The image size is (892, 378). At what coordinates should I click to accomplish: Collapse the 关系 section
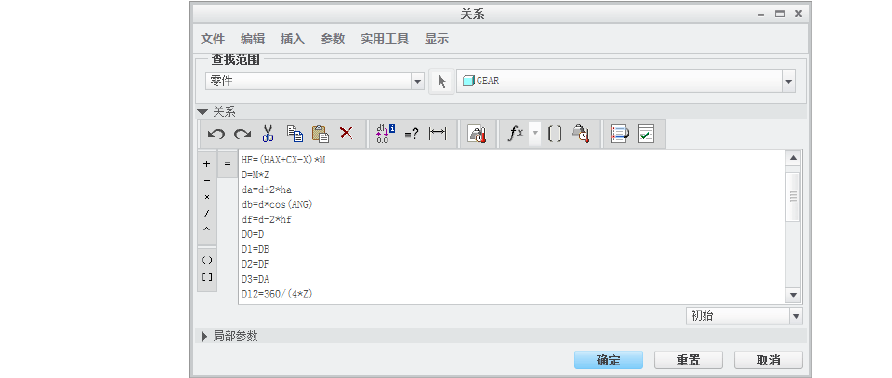203,112
